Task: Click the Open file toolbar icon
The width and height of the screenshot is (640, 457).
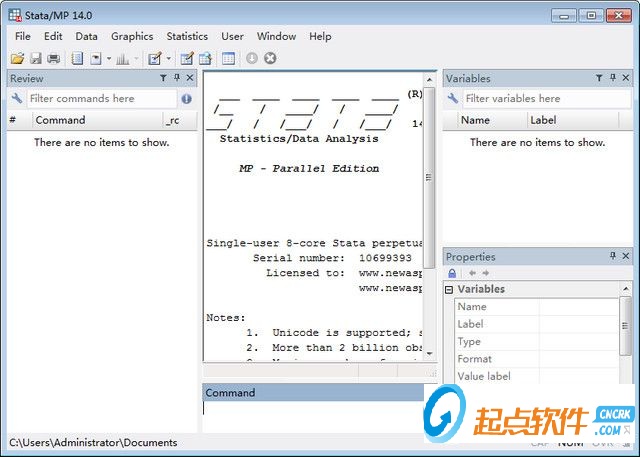Action: tap(17, 59)
